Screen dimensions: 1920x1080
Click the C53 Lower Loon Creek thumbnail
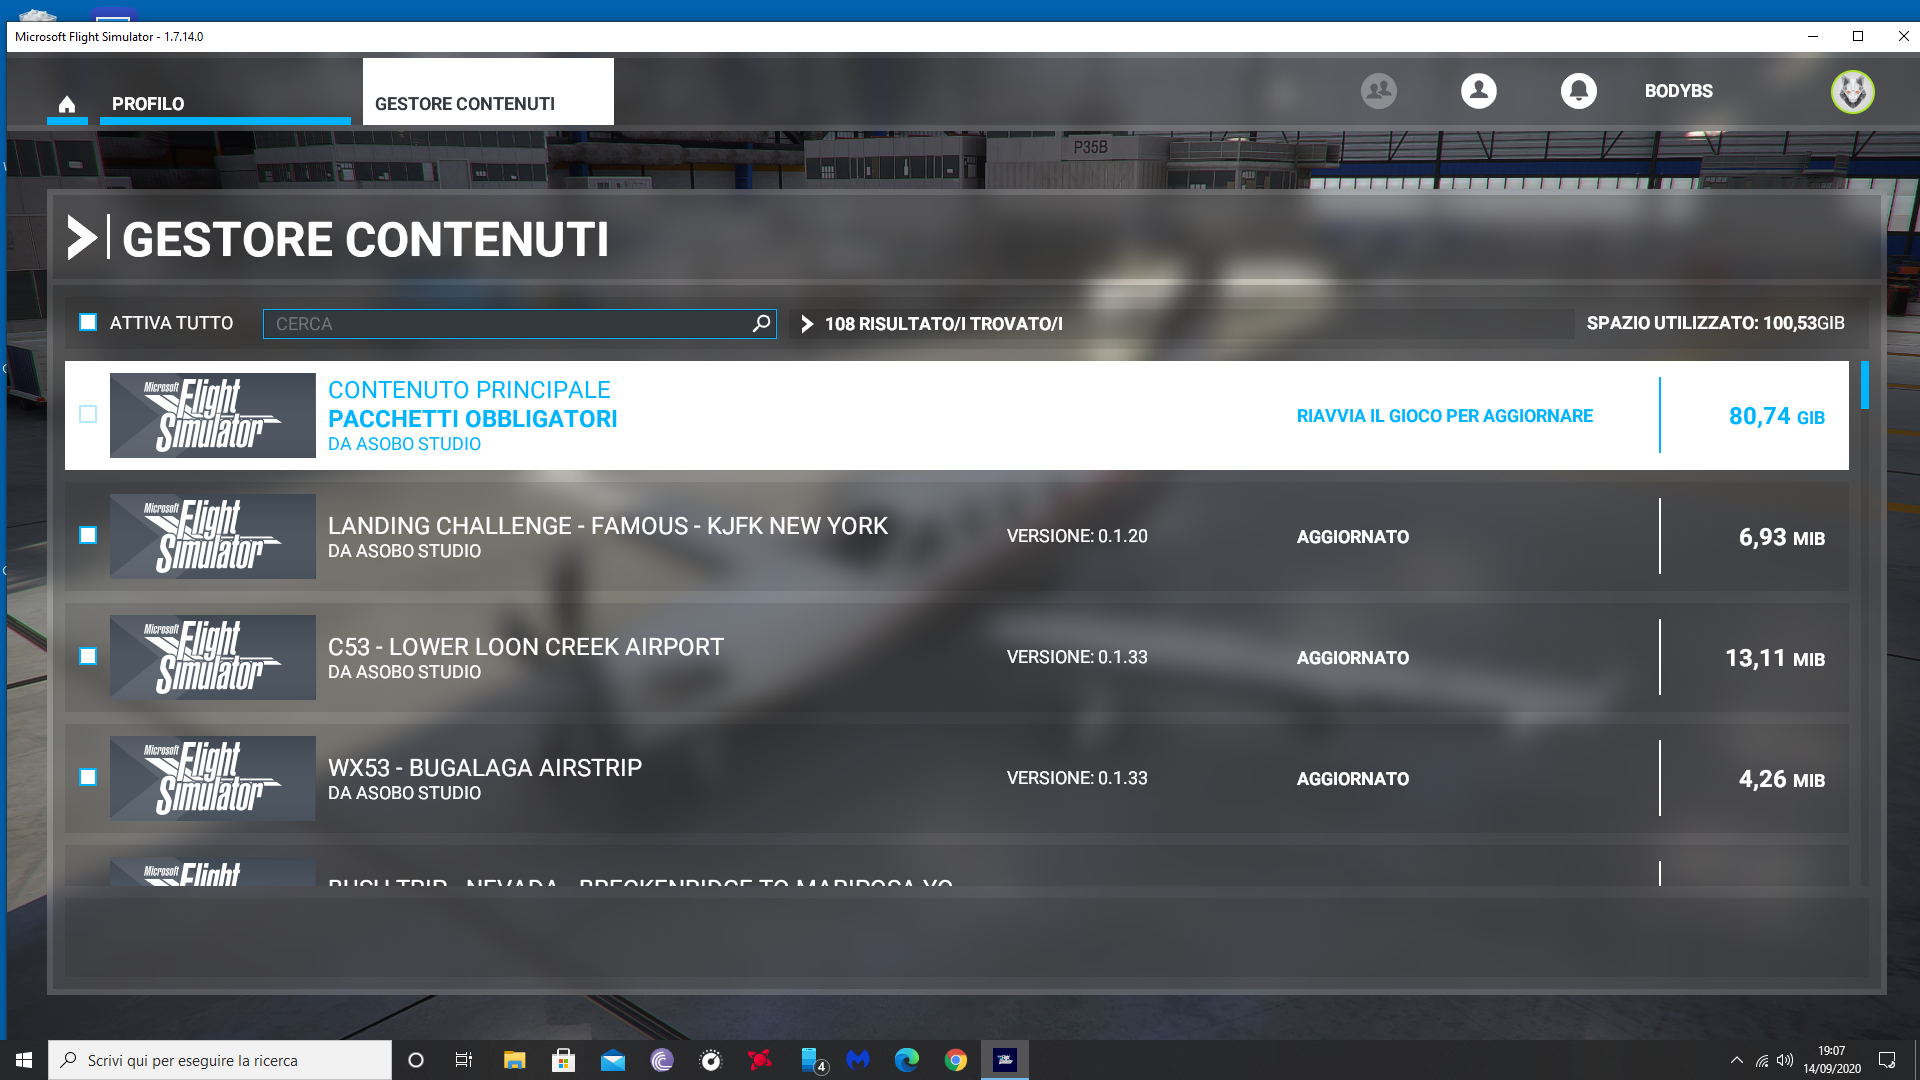213,657
